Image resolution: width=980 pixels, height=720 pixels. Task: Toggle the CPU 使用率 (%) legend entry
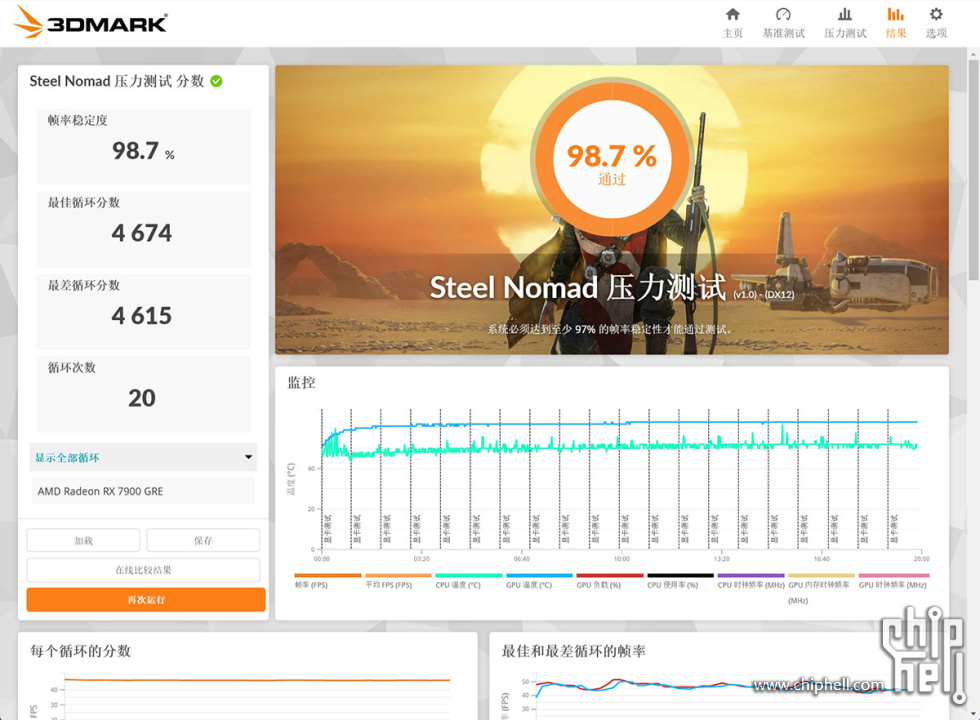coord(681,581)
